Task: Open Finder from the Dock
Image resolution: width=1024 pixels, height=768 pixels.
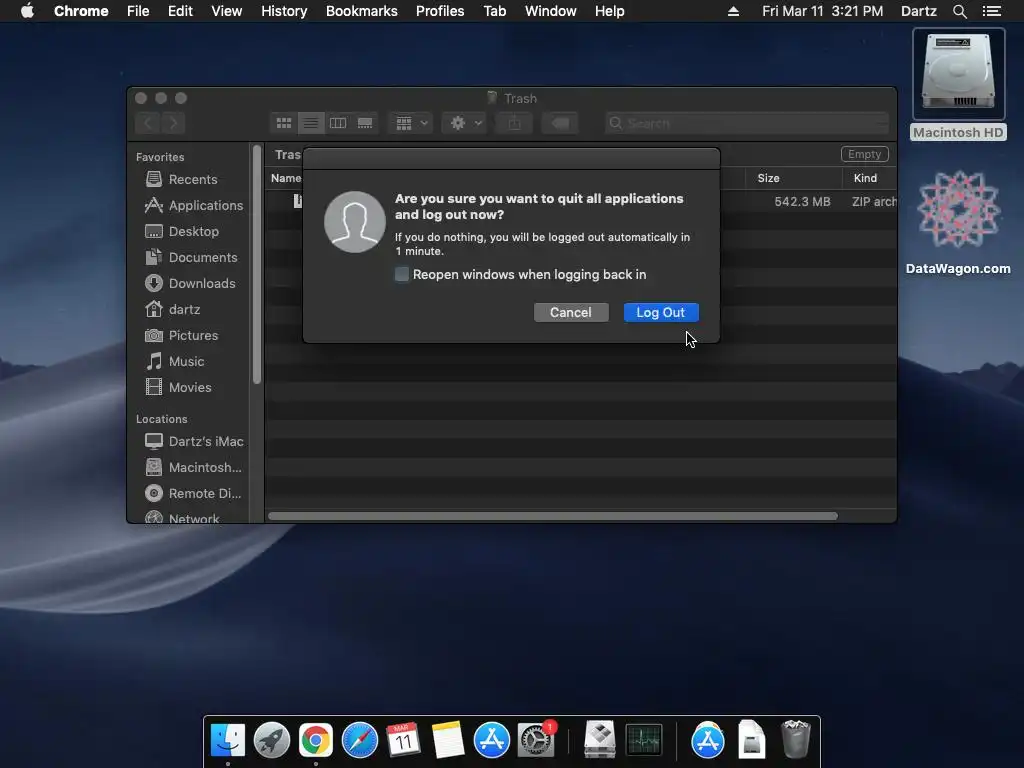Action: pos(228,740)
